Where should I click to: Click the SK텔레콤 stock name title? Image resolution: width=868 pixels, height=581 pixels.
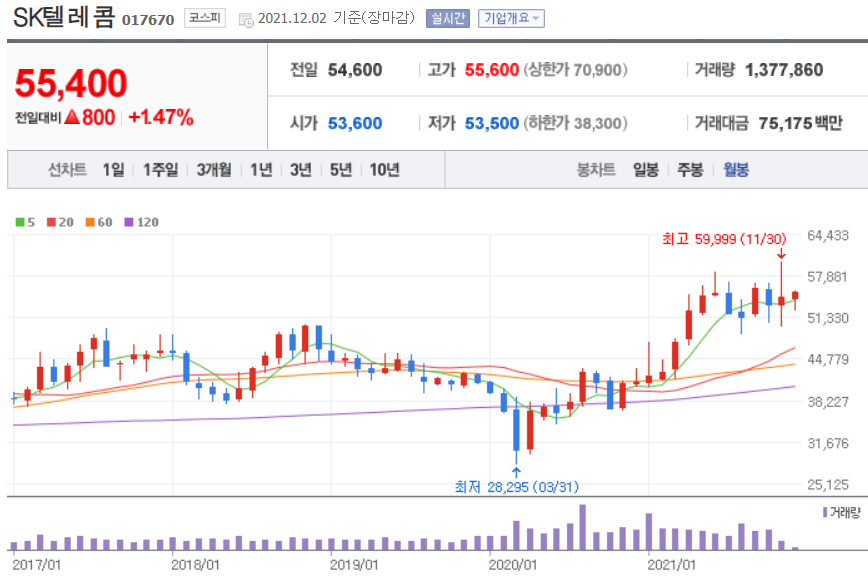point(64,17)
